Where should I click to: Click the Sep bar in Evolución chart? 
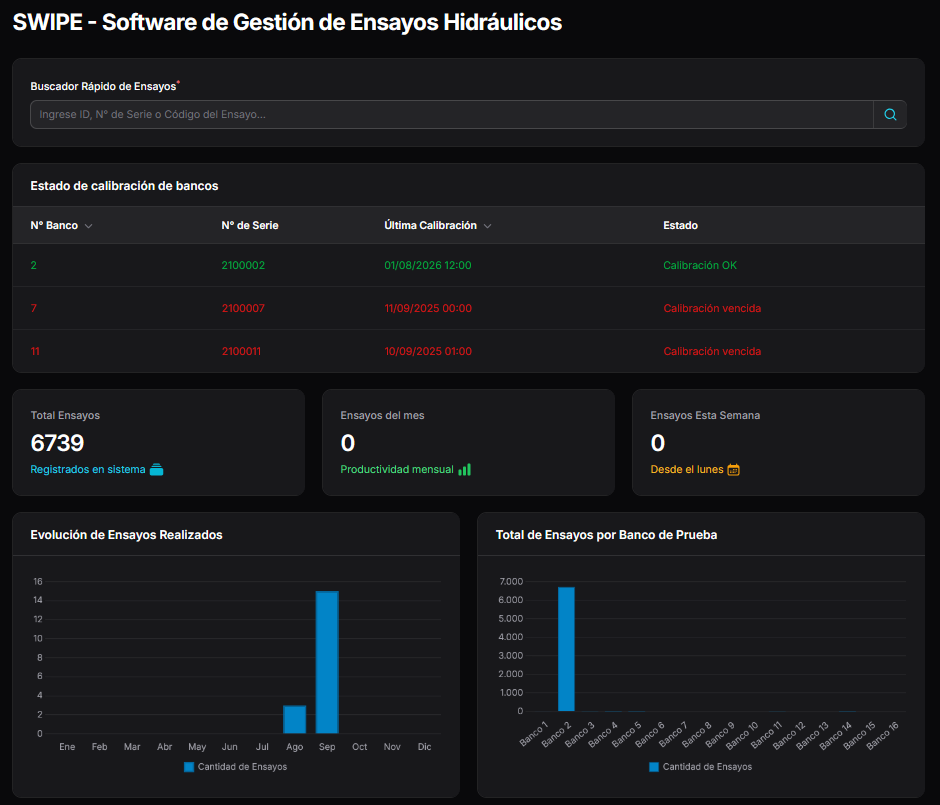tap(327, 662)
